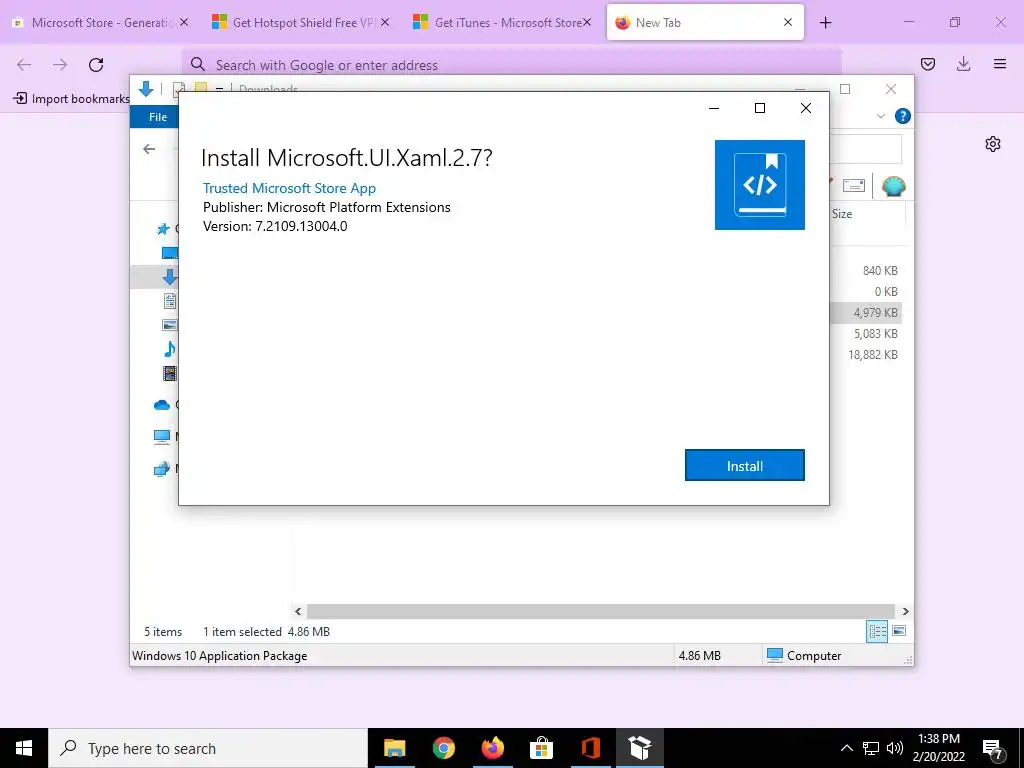Click the Microsoft.UI.Xaml package logo icon
Viewport: 1024px width, 768px height.
click(760, 185)
